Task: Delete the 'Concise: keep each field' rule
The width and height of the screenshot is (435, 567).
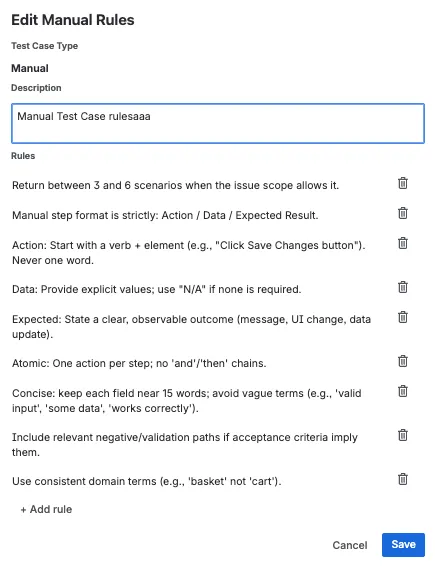Action: click(402, 391)
